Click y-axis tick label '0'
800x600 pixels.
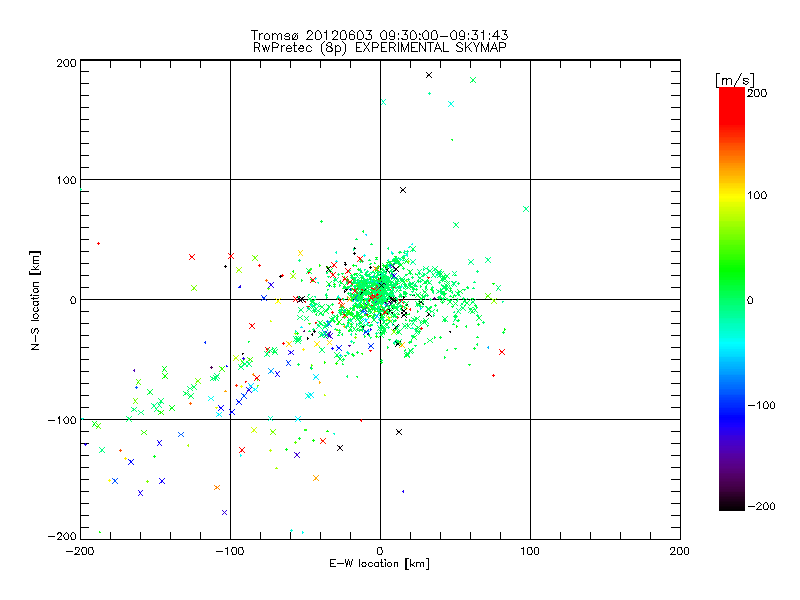pos(73,300)
